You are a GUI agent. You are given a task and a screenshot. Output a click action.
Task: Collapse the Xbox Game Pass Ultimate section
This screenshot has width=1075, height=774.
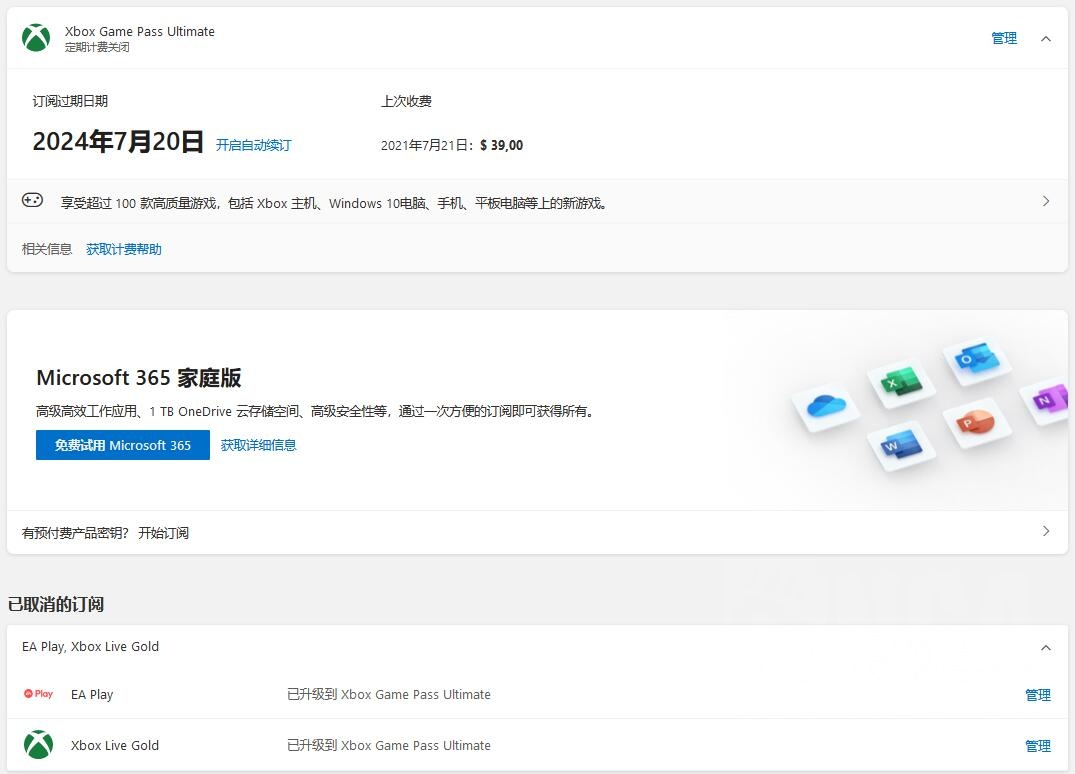(1046, 38)
